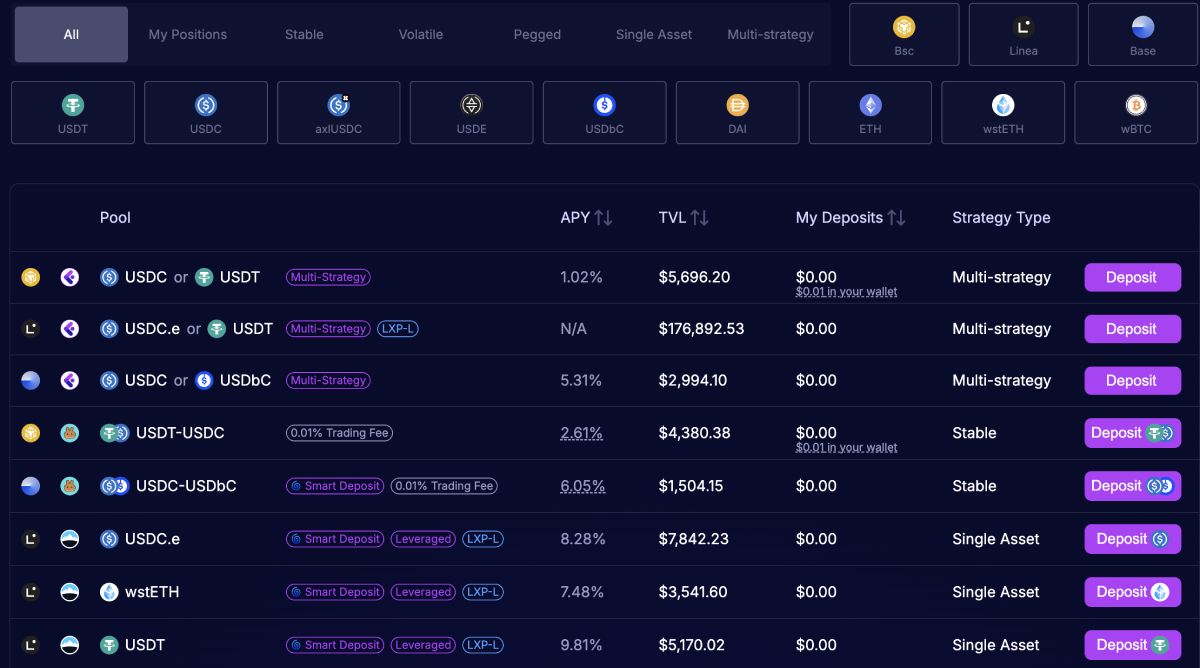Select the Multi-strategy filter tab

770,34
